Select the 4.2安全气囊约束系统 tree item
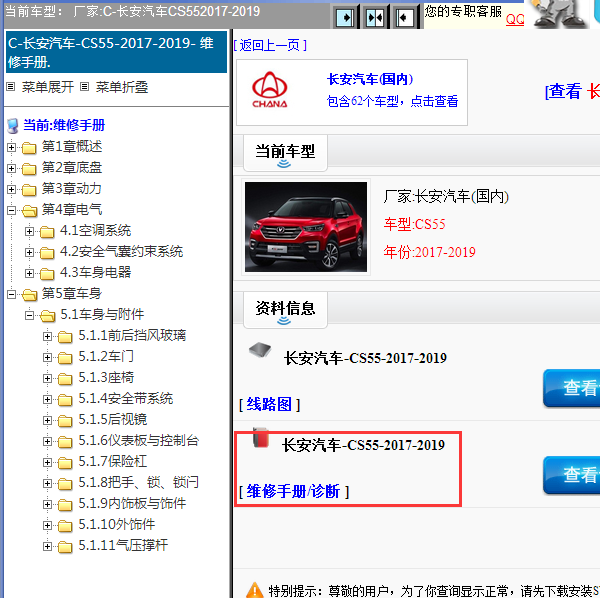The image size is (600, 598). pyautogui.click(x=121, y=252)
